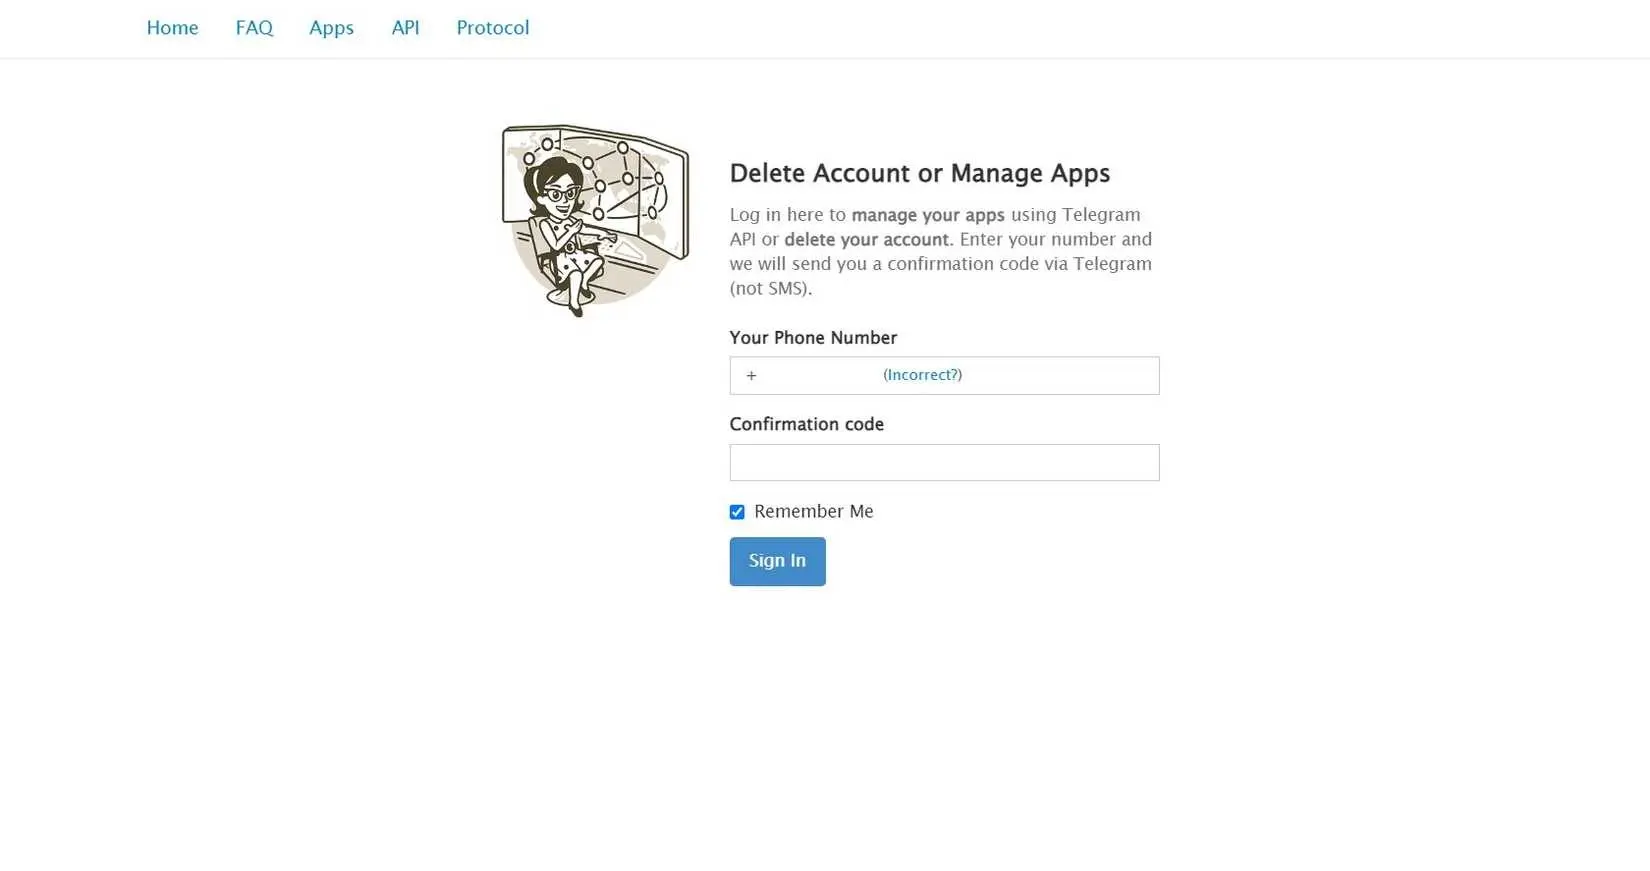Click the Remember Me label text
1650x871 pixels.
[x=813, y=511]
